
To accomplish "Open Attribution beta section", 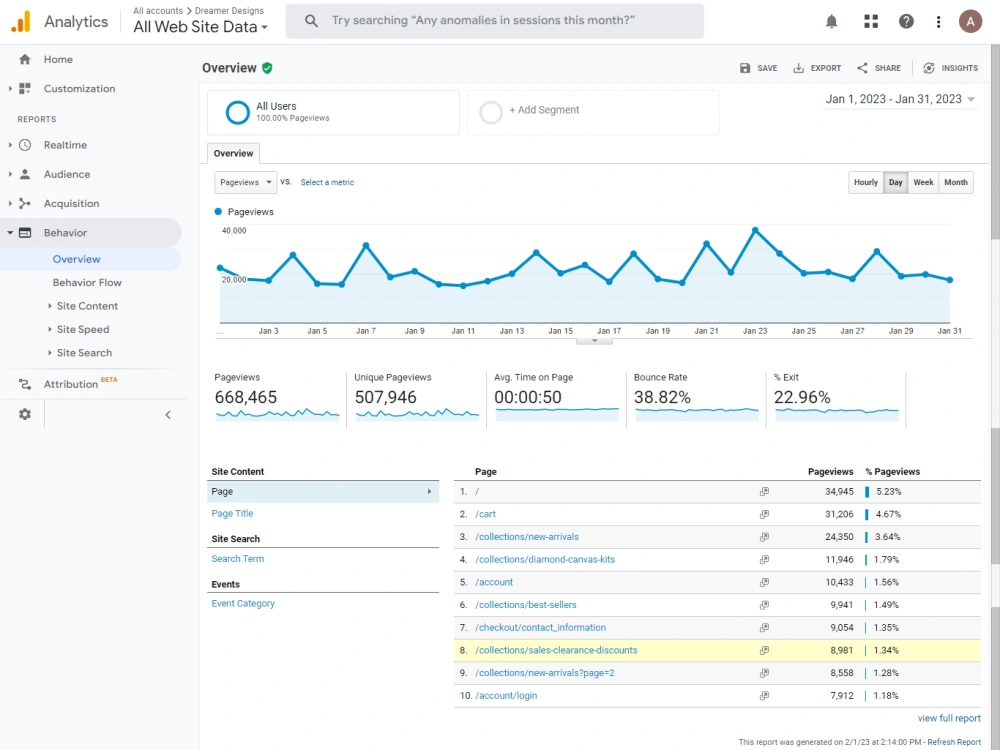I will (71, 384).
